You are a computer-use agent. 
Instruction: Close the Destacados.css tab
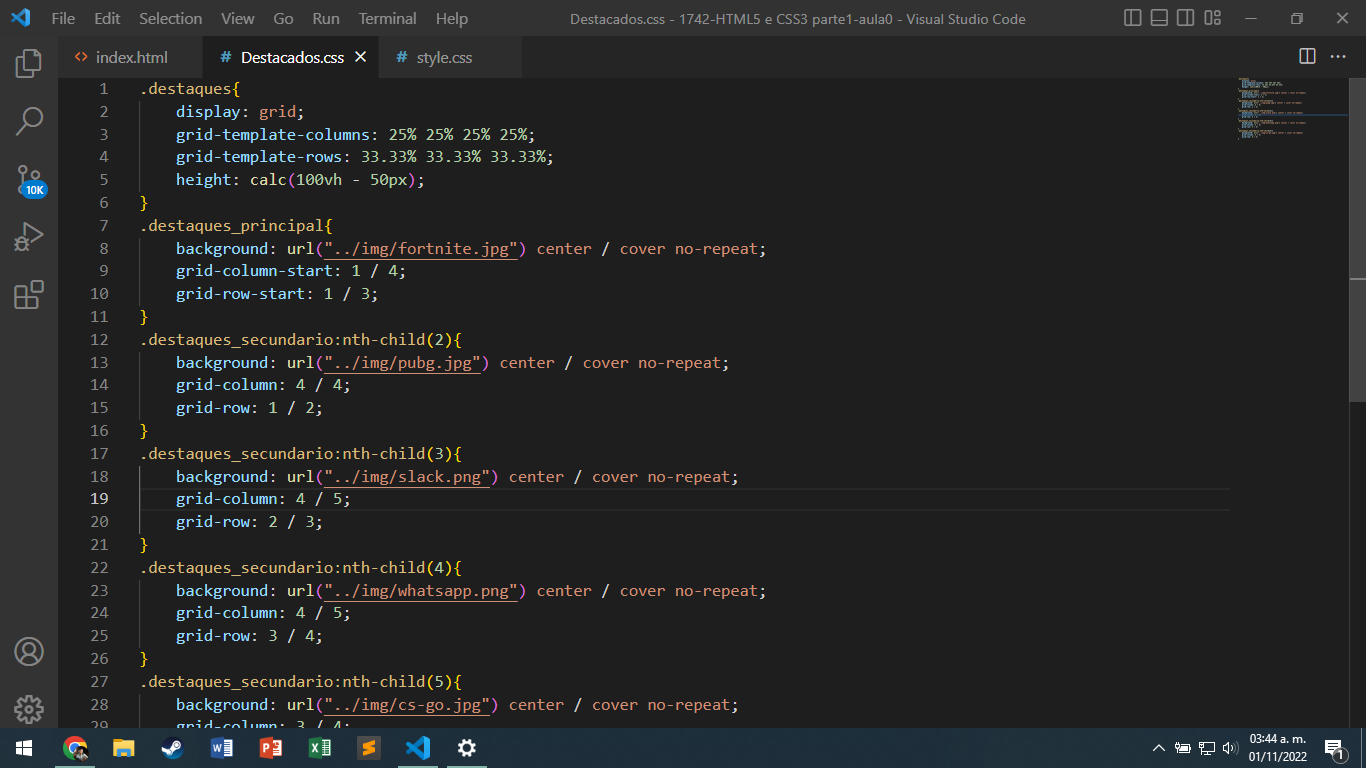coord(360,57)
